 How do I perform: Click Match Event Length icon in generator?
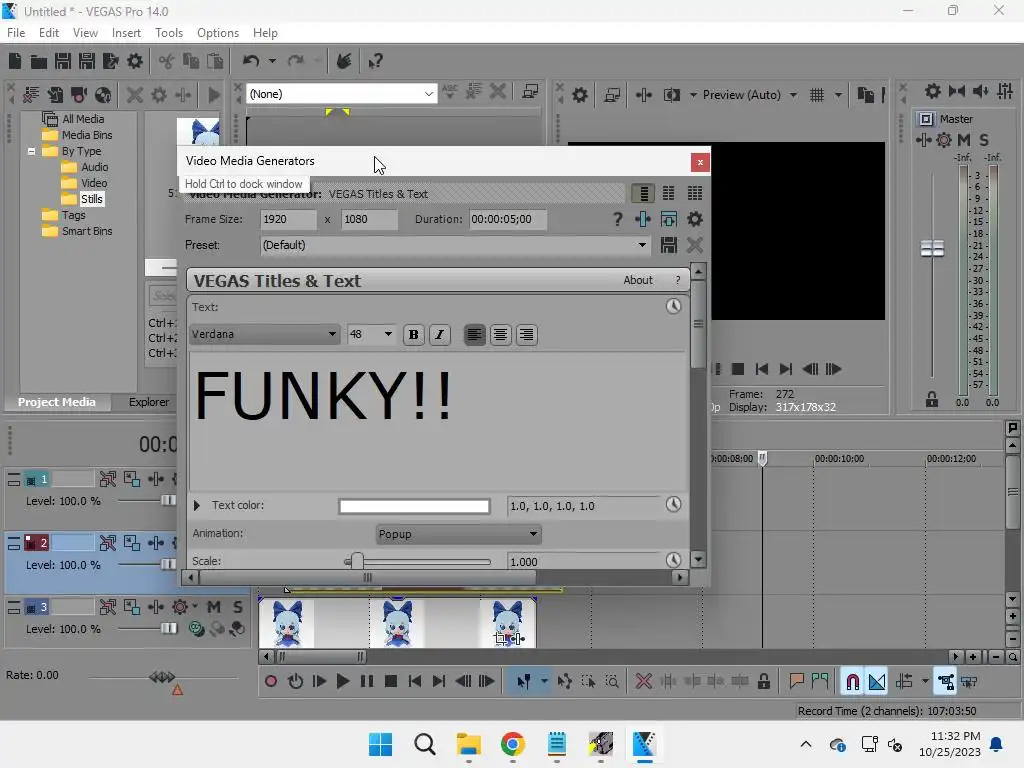[668, 219]
